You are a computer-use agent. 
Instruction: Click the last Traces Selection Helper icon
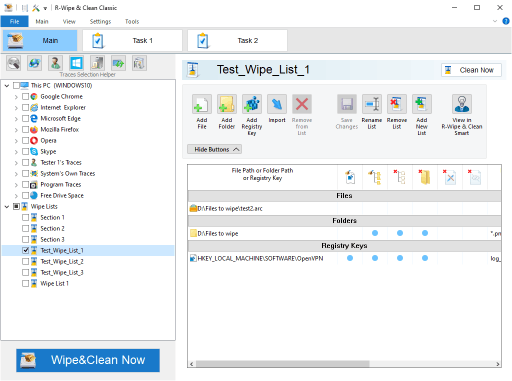pyautogui.click(x=139, y=63)
